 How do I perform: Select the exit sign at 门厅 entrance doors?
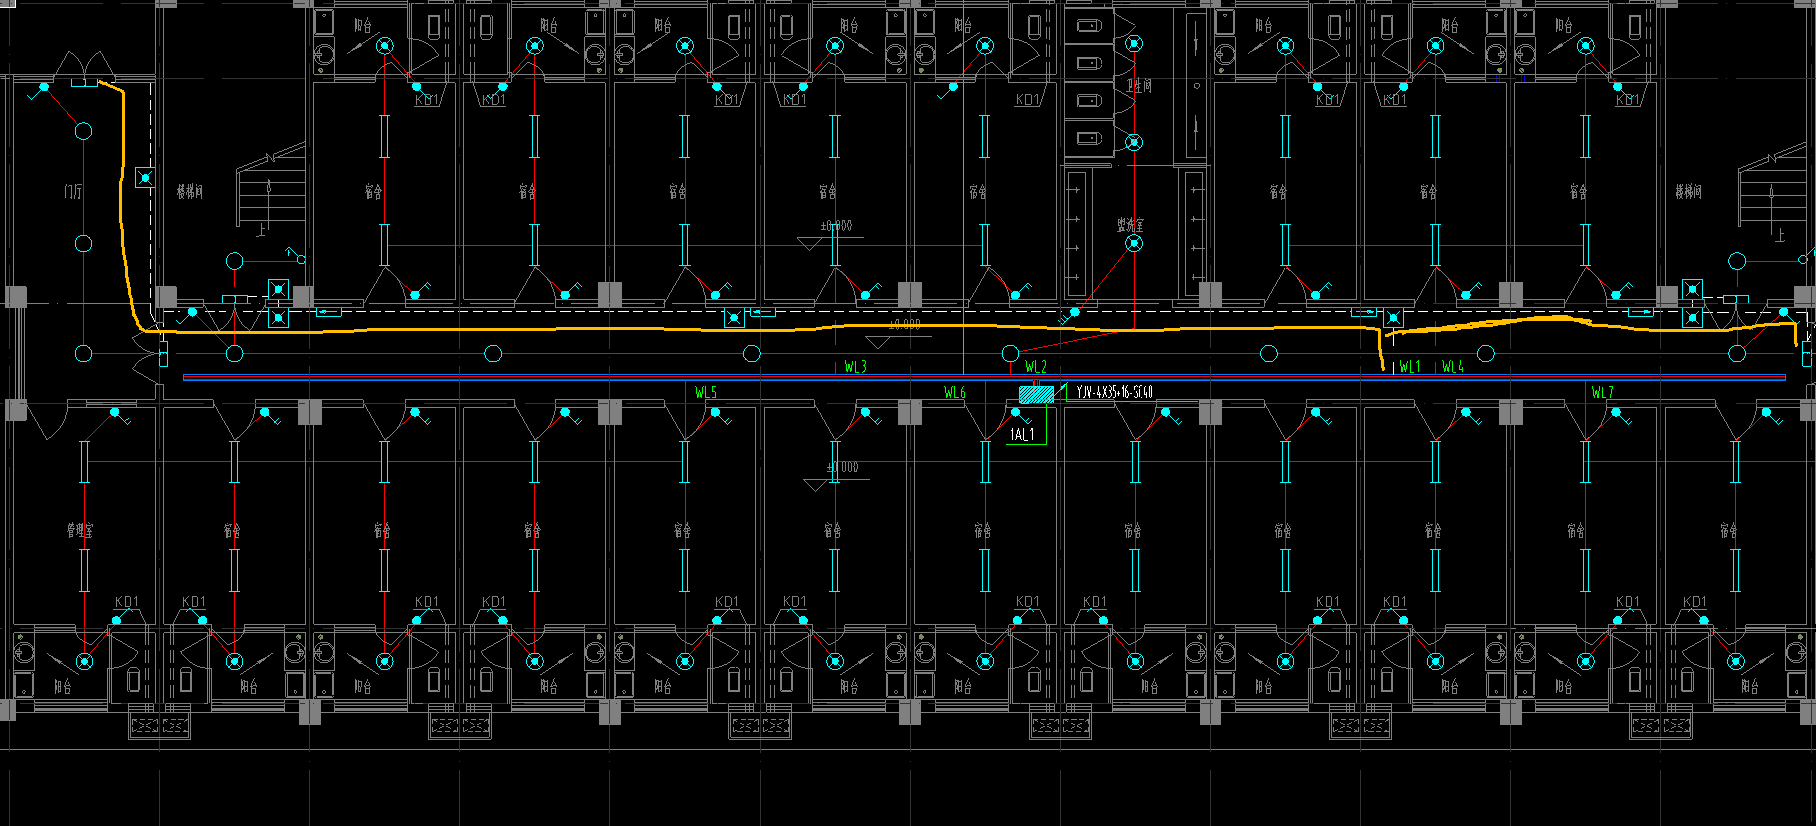tap(84, 82)
